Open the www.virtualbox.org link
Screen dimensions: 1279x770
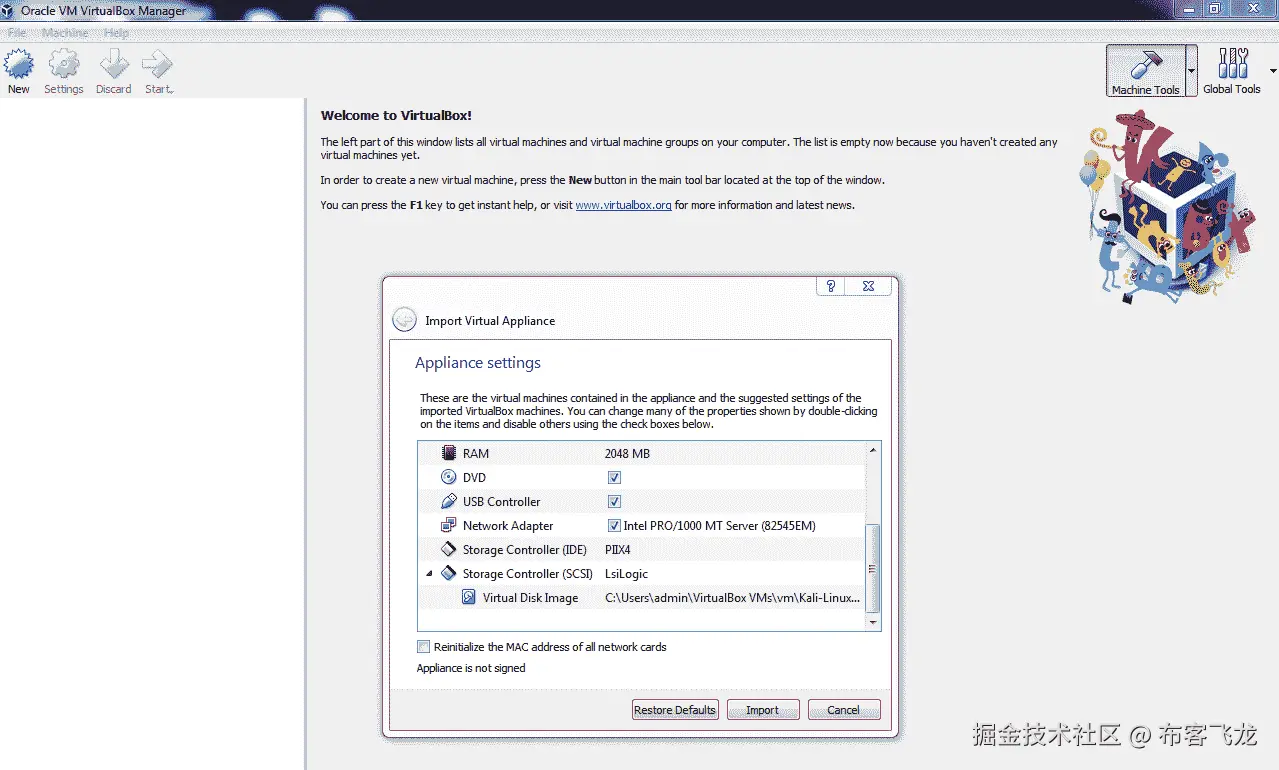coord(623,205)
